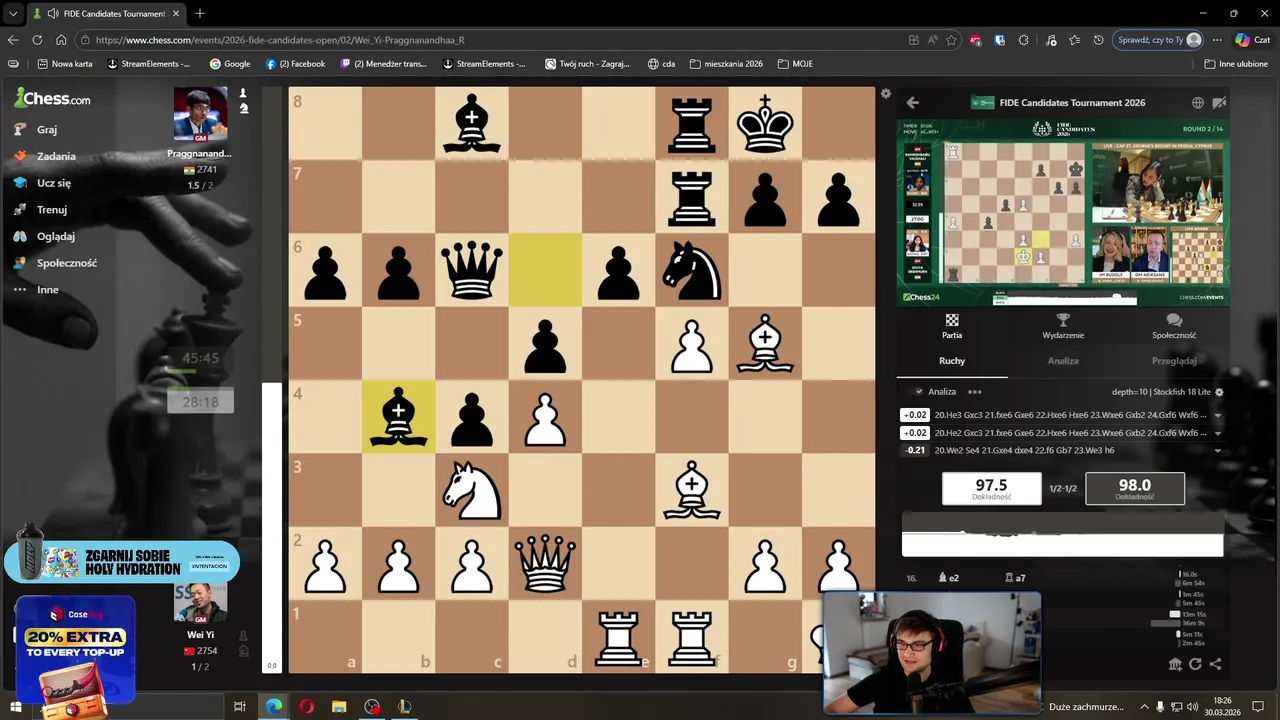1280x720 pixels.
Task: Open the mieszkania 2026 bookmarks folder
Action: click(726, 64)
